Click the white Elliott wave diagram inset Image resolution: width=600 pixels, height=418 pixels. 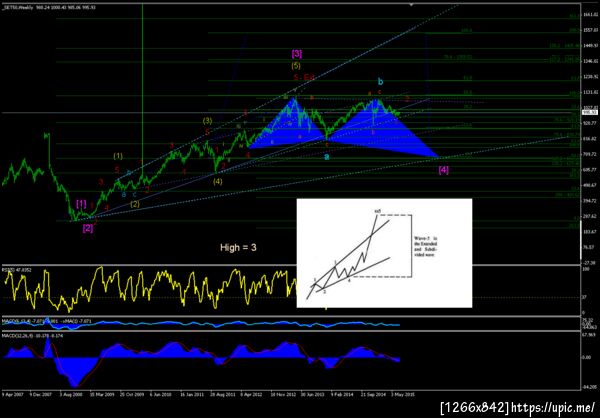pyautogui.click(x=384, y=253)
